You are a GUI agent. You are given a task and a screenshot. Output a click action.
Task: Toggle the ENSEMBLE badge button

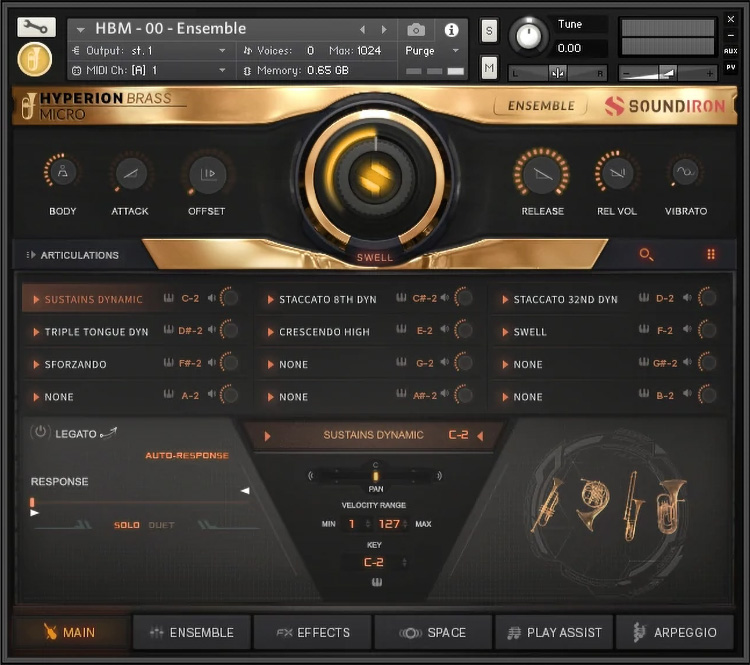[541, 106]
